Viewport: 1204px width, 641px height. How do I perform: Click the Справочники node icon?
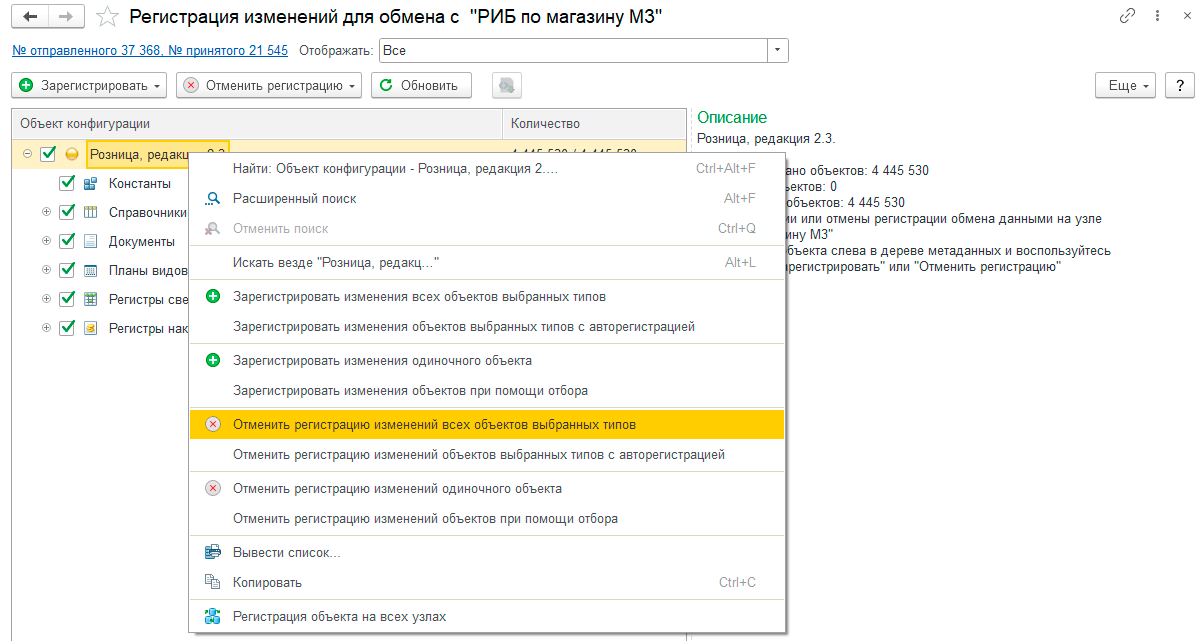pos(90,212)
